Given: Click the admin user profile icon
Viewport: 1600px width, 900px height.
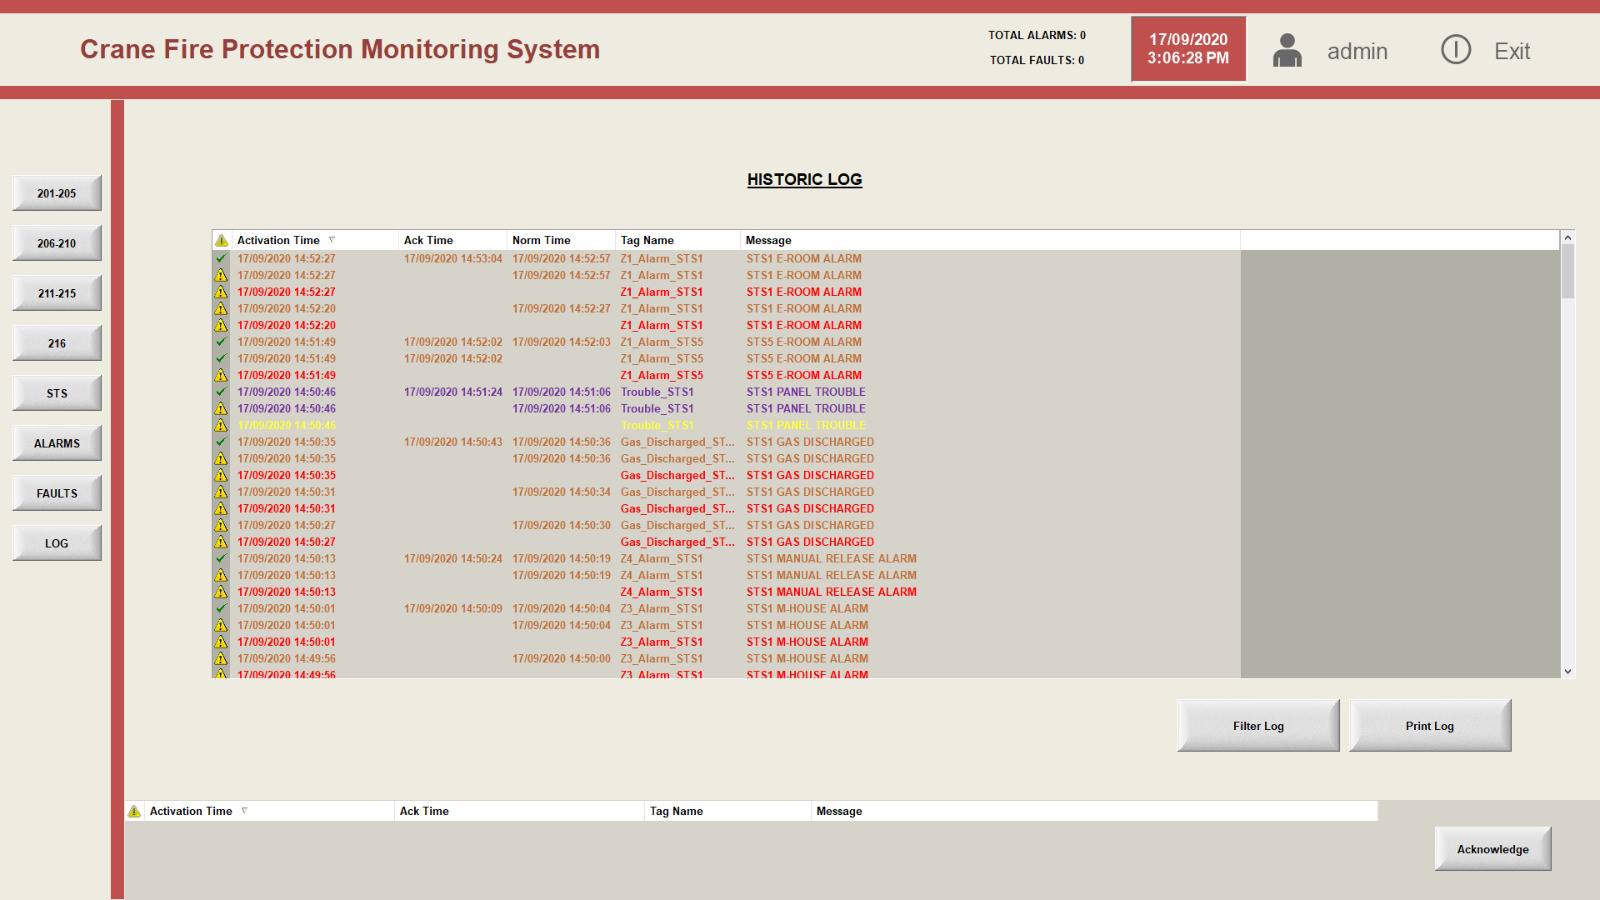Looking at the screenshot, I should click(x=1287, y=50).
